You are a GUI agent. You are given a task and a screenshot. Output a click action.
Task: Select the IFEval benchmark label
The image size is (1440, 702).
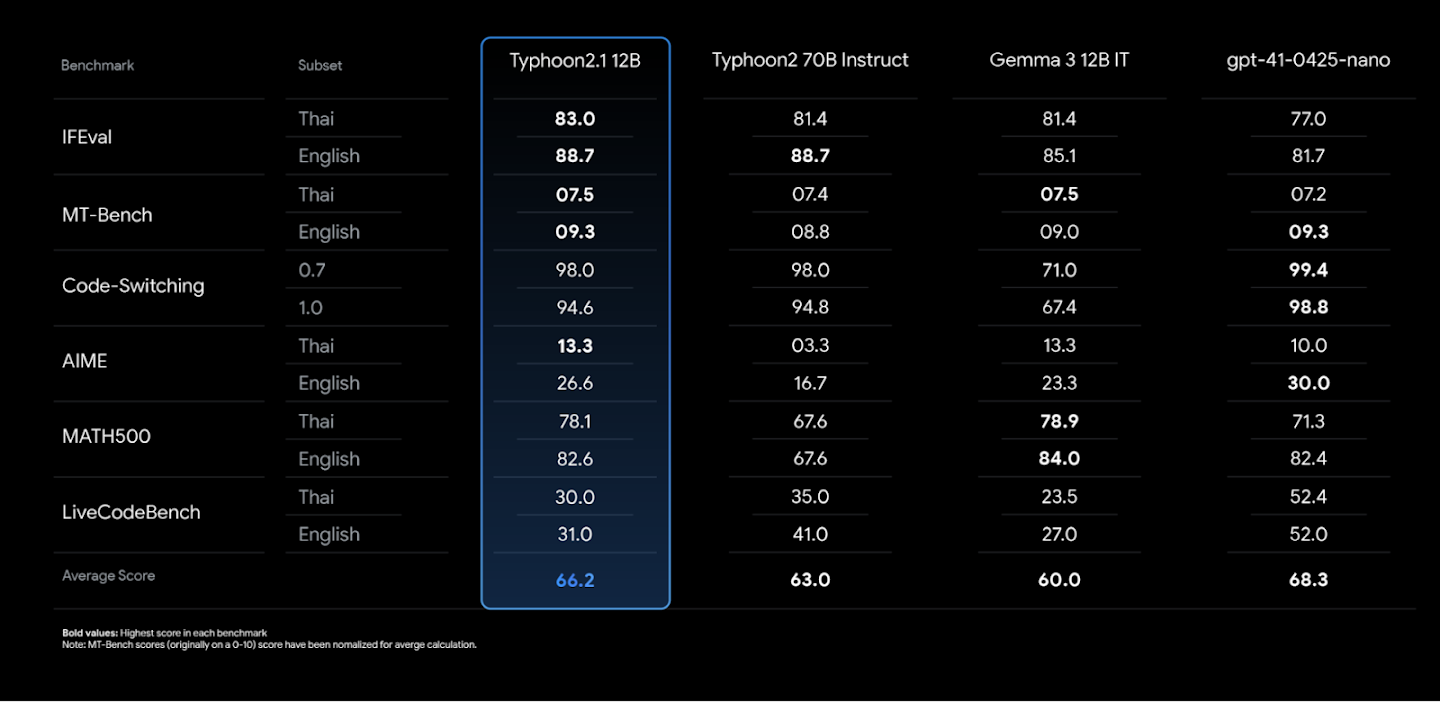[x=87, y=137]
